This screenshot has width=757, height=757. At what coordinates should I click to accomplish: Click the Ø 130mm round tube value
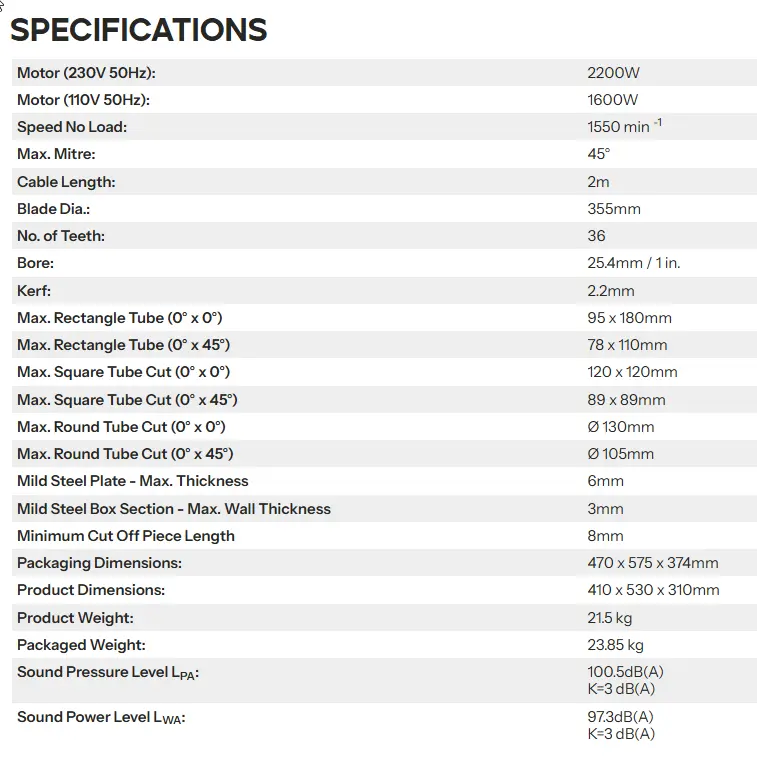point(620,427)
